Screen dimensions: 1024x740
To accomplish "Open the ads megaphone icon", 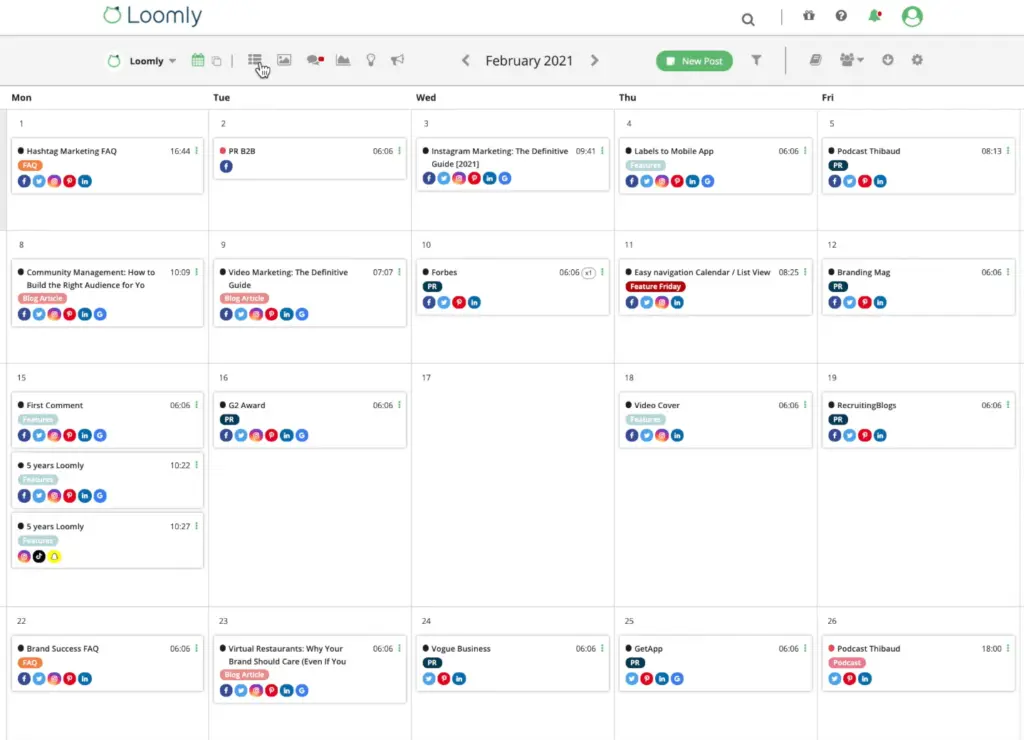I will tap(398, 60).
